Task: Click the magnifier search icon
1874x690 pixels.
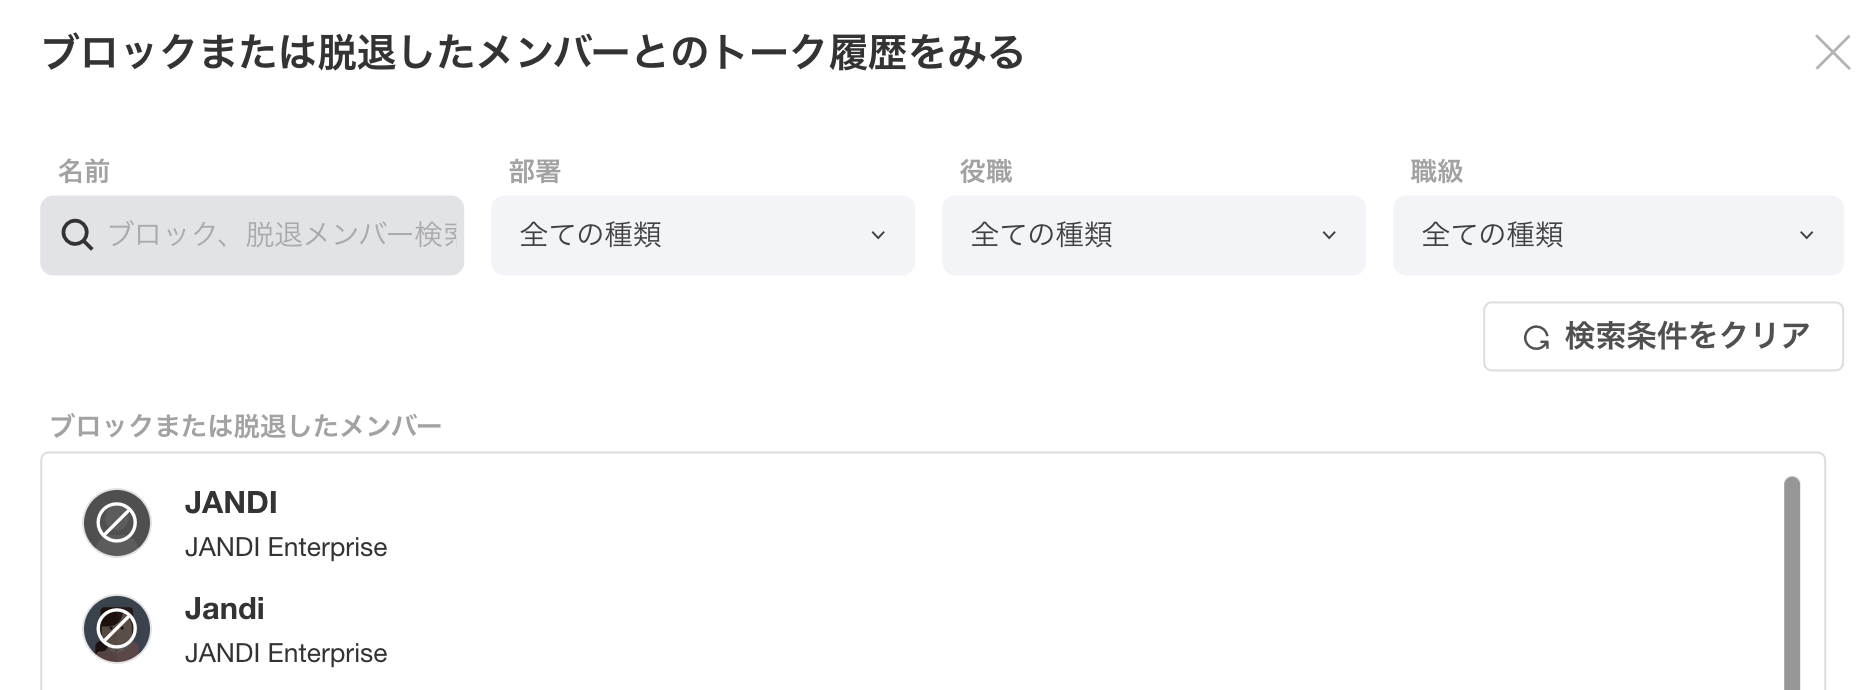Action: [77, 235]
